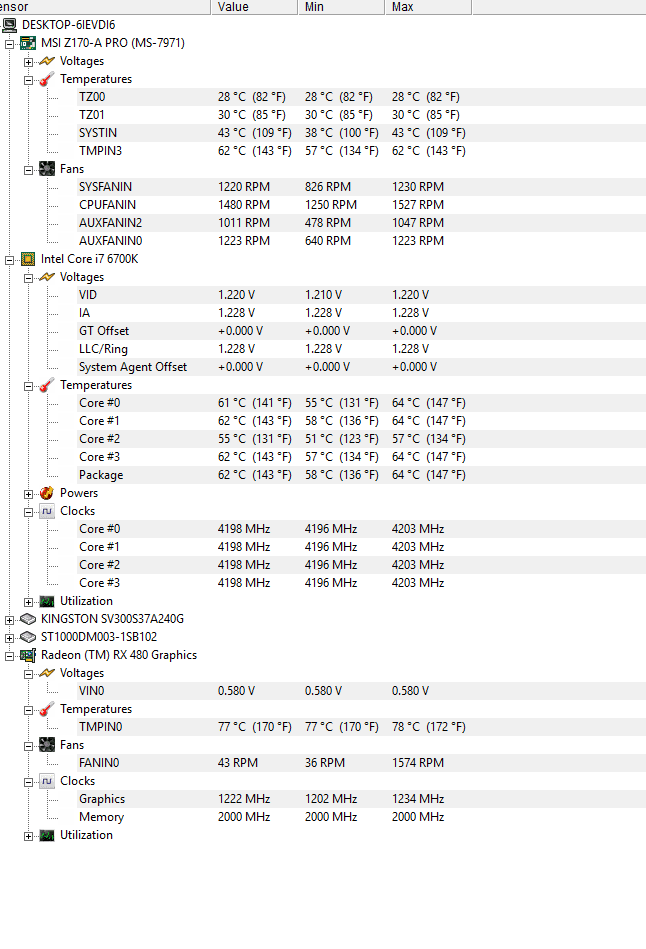Collapse the Radeon RX 480 Graphics node
The image size is (646, 949).
coord(10,656)
